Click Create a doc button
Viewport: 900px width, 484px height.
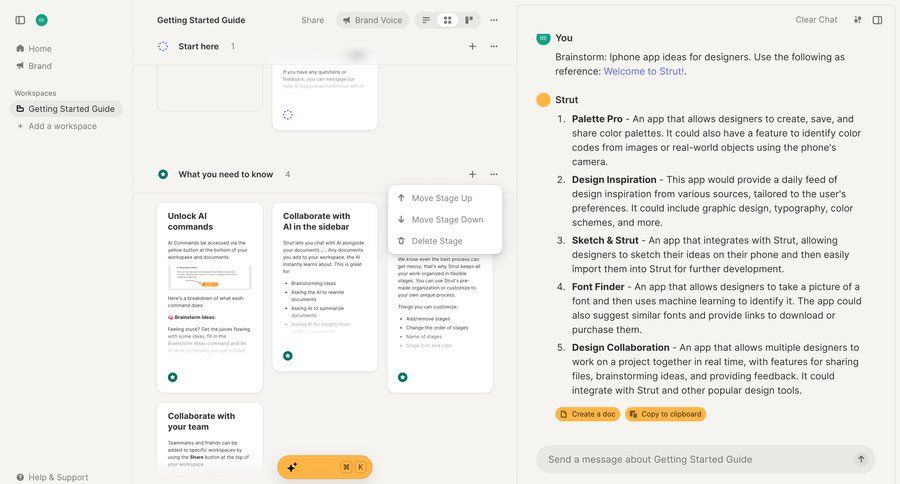(588, 414)
